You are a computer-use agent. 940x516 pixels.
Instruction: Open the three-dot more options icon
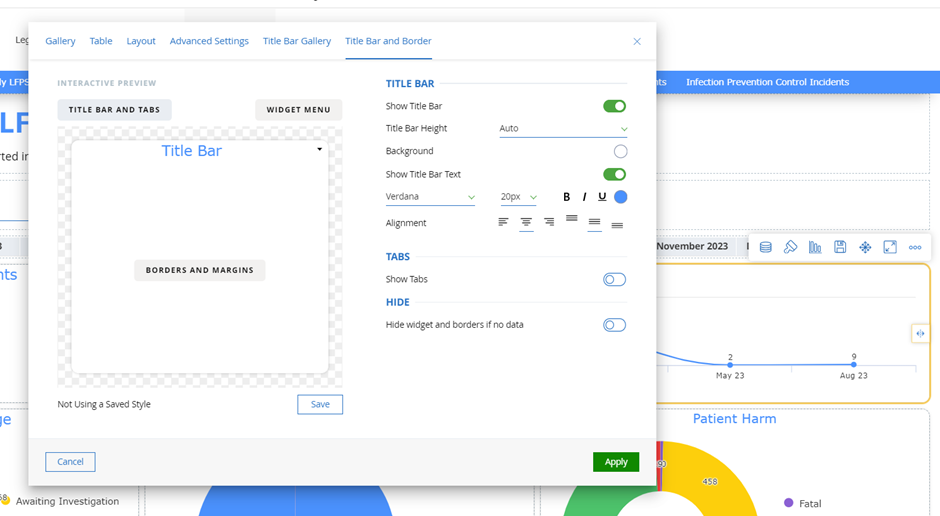[x=915, y=247]
